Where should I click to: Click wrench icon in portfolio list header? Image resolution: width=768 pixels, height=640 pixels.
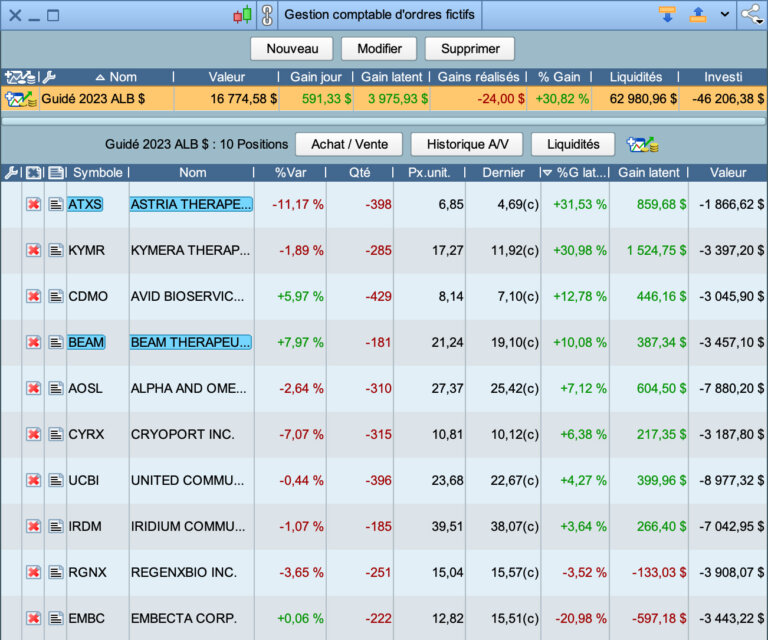point(49,77)
